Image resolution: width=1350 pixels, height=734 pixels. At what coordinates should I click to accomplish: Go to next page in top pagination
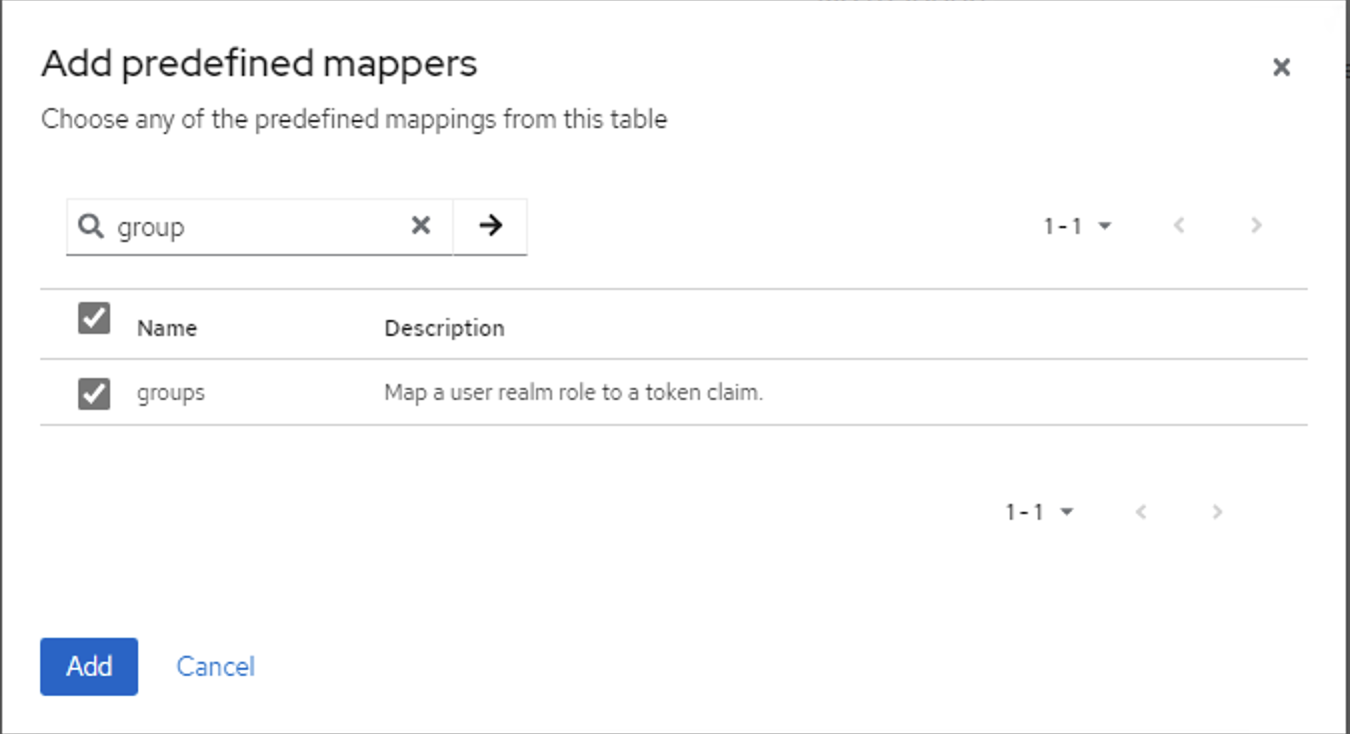click(1256, 226)
